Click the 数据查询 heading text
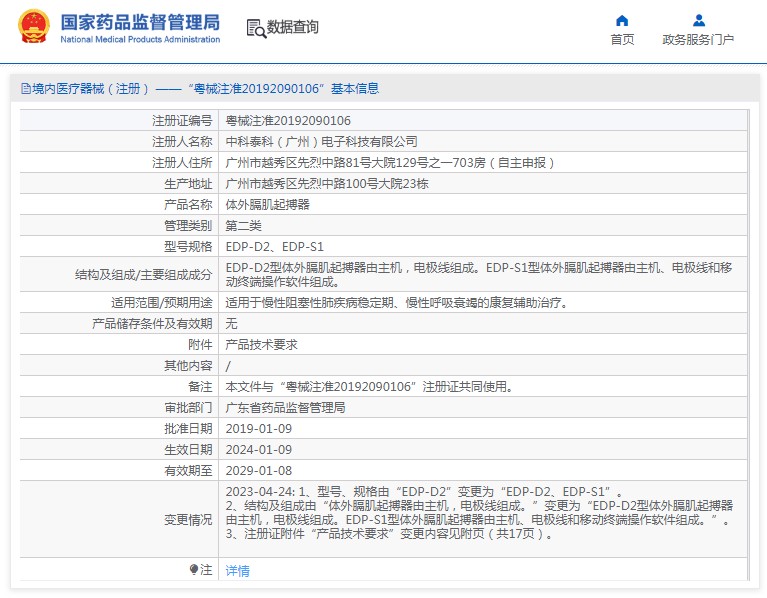This screenshot has width=767, height=598. [293, 27]
